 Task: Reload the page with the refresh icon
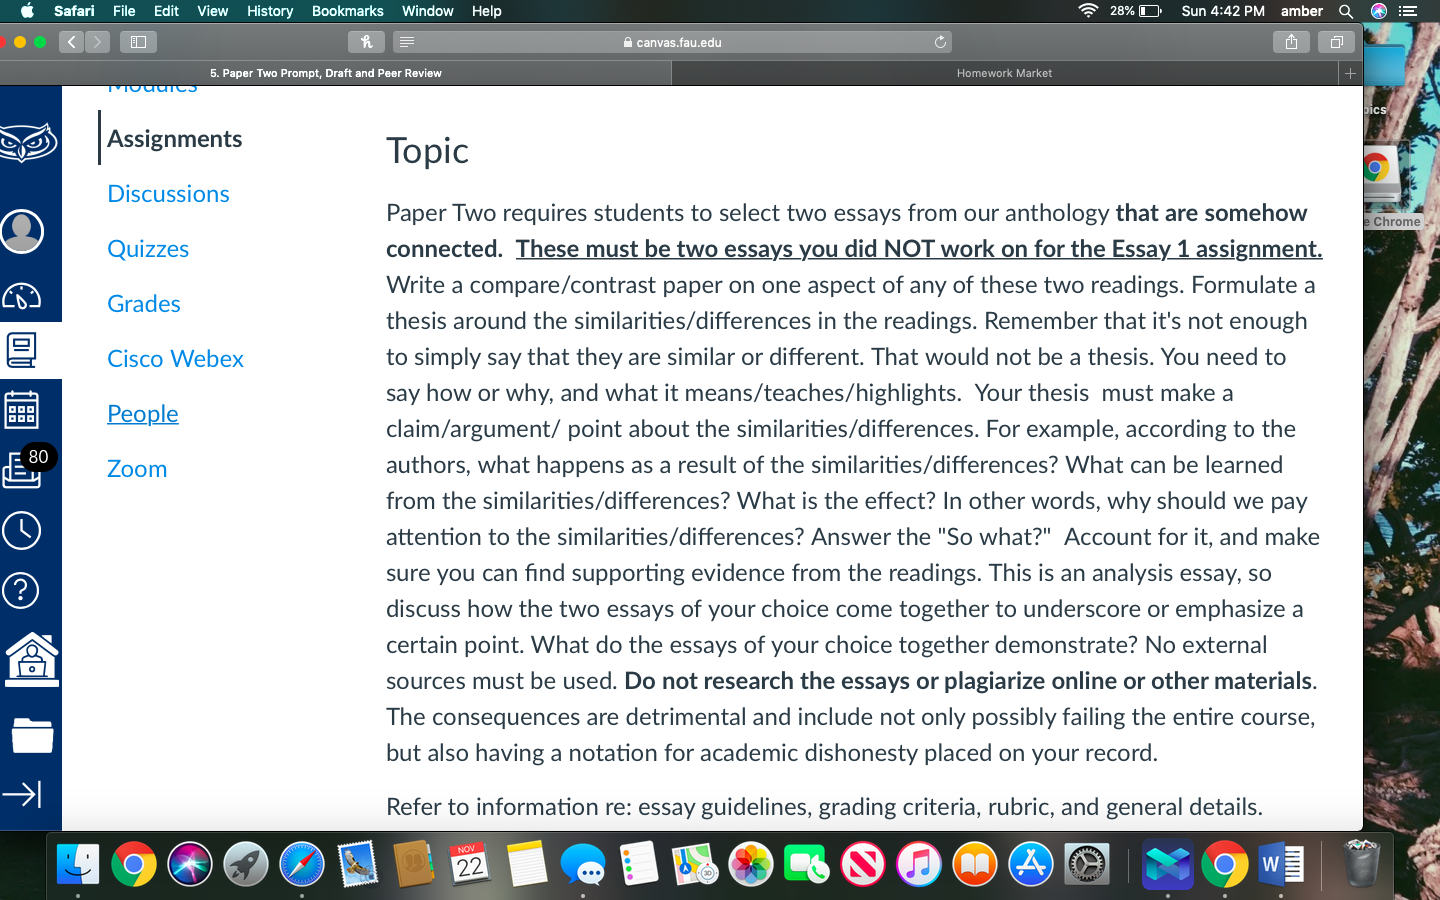[x=940, y=42]
